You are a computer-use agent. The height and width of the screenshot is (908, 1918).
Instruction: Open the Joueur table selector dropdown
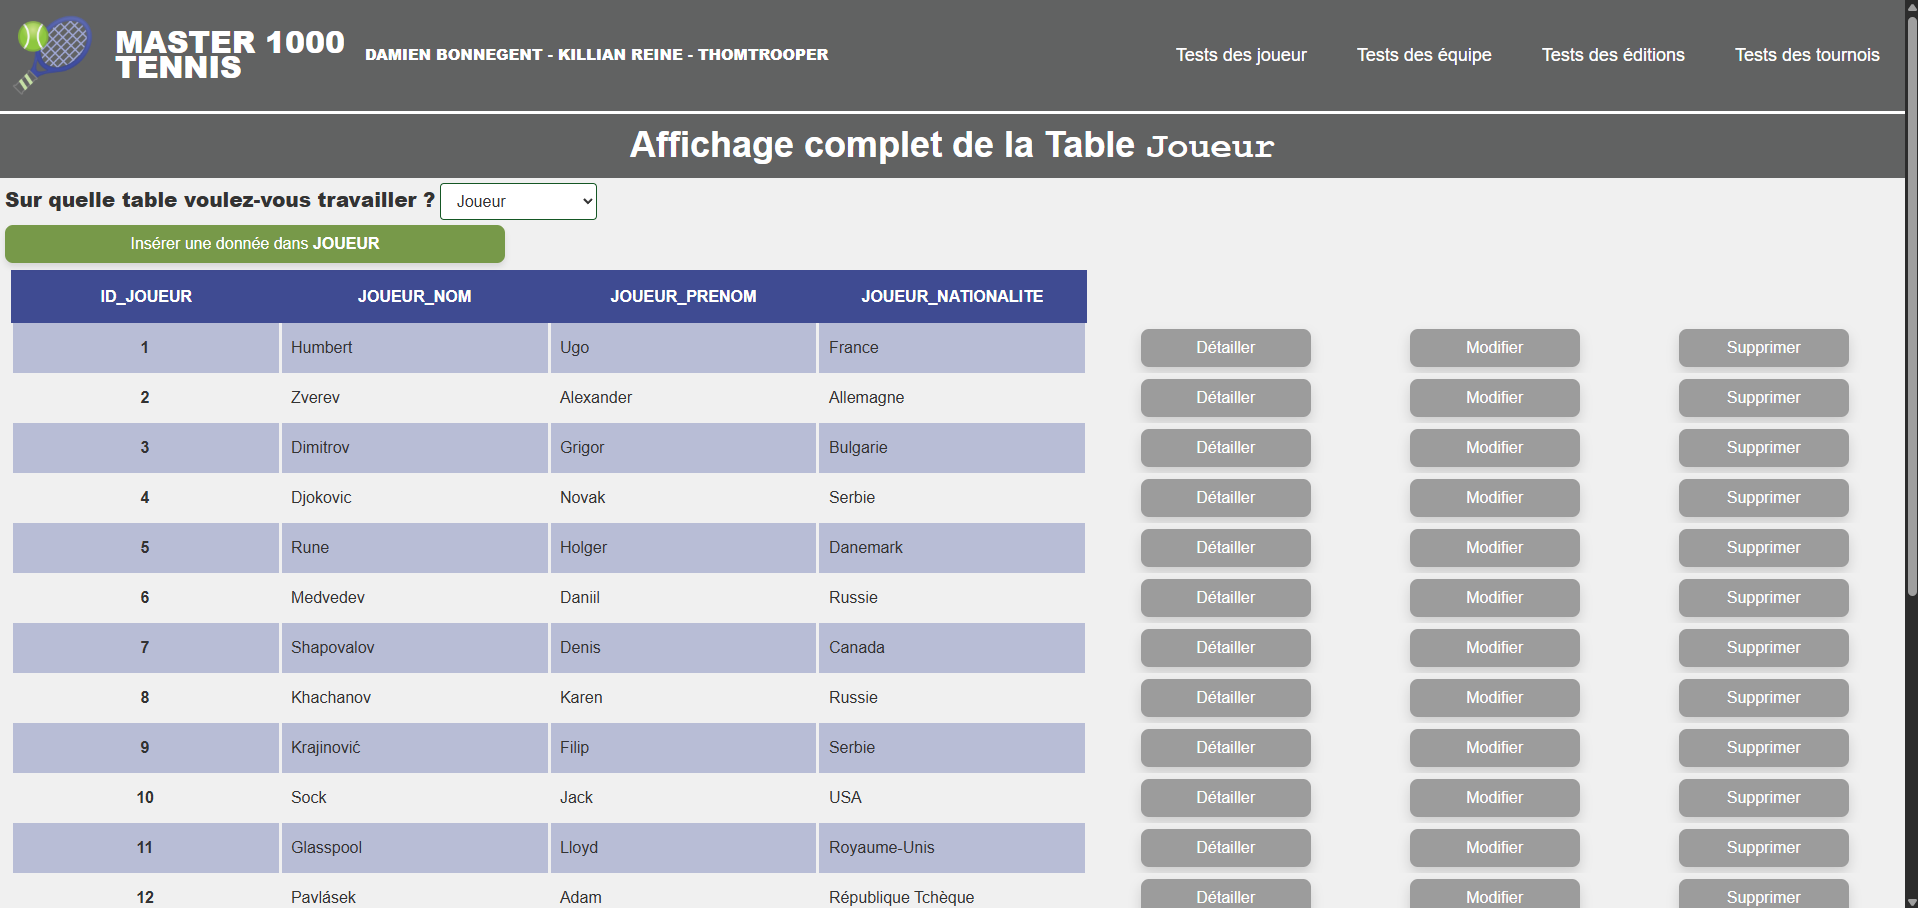(x=518, y=201)
